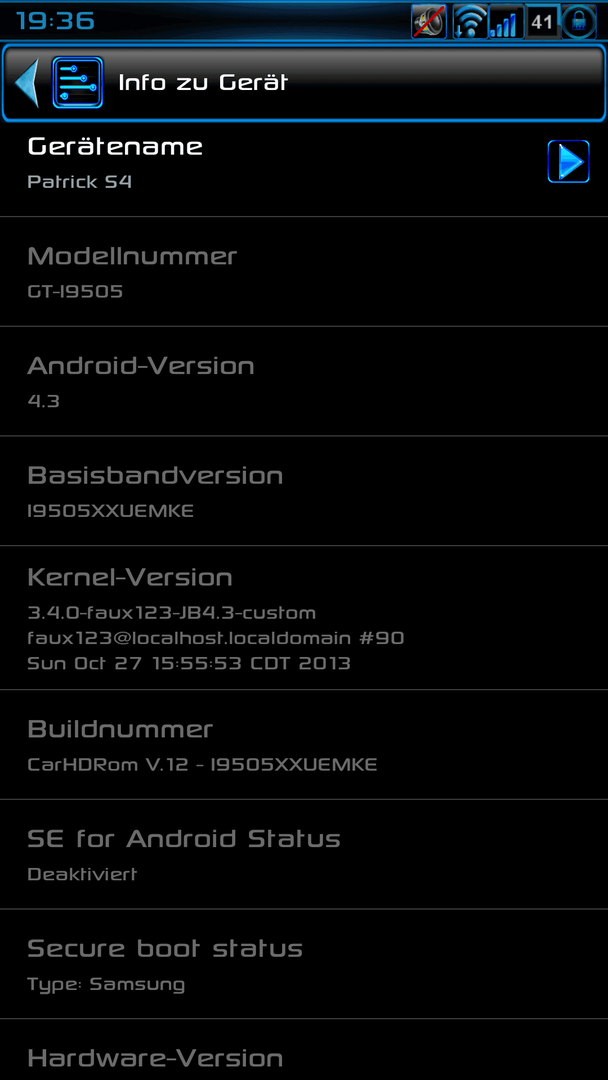Tap the Secure boot status row
This screenshot has height=1080, width=608.
(x=304, y=964)
